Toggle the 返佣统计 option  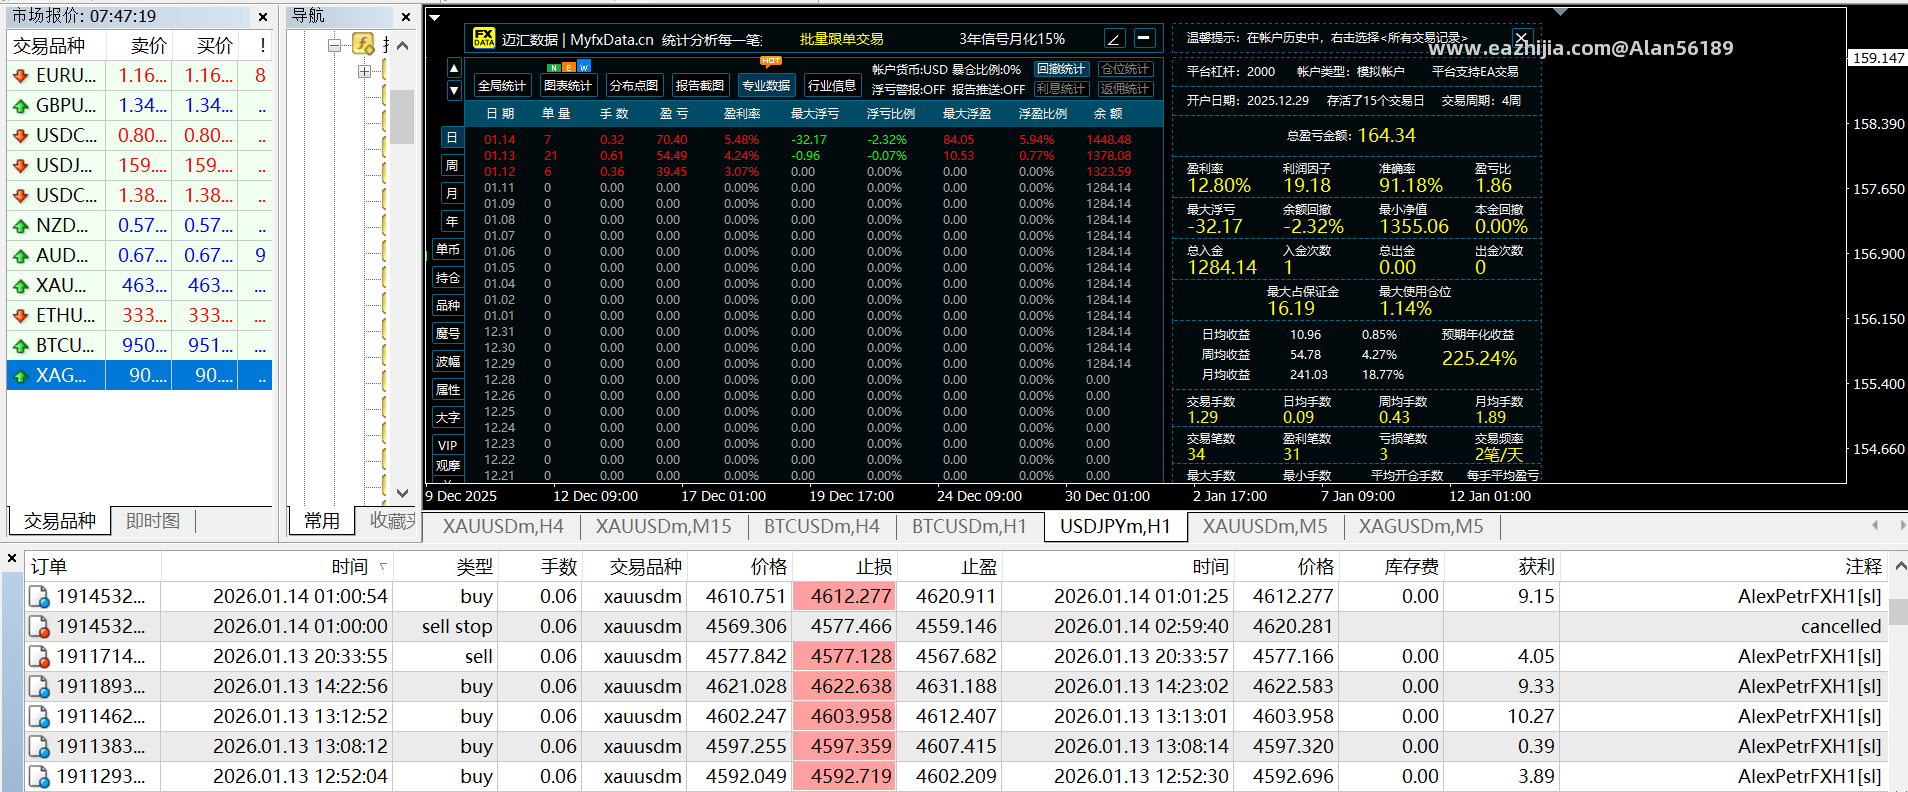1126,89
